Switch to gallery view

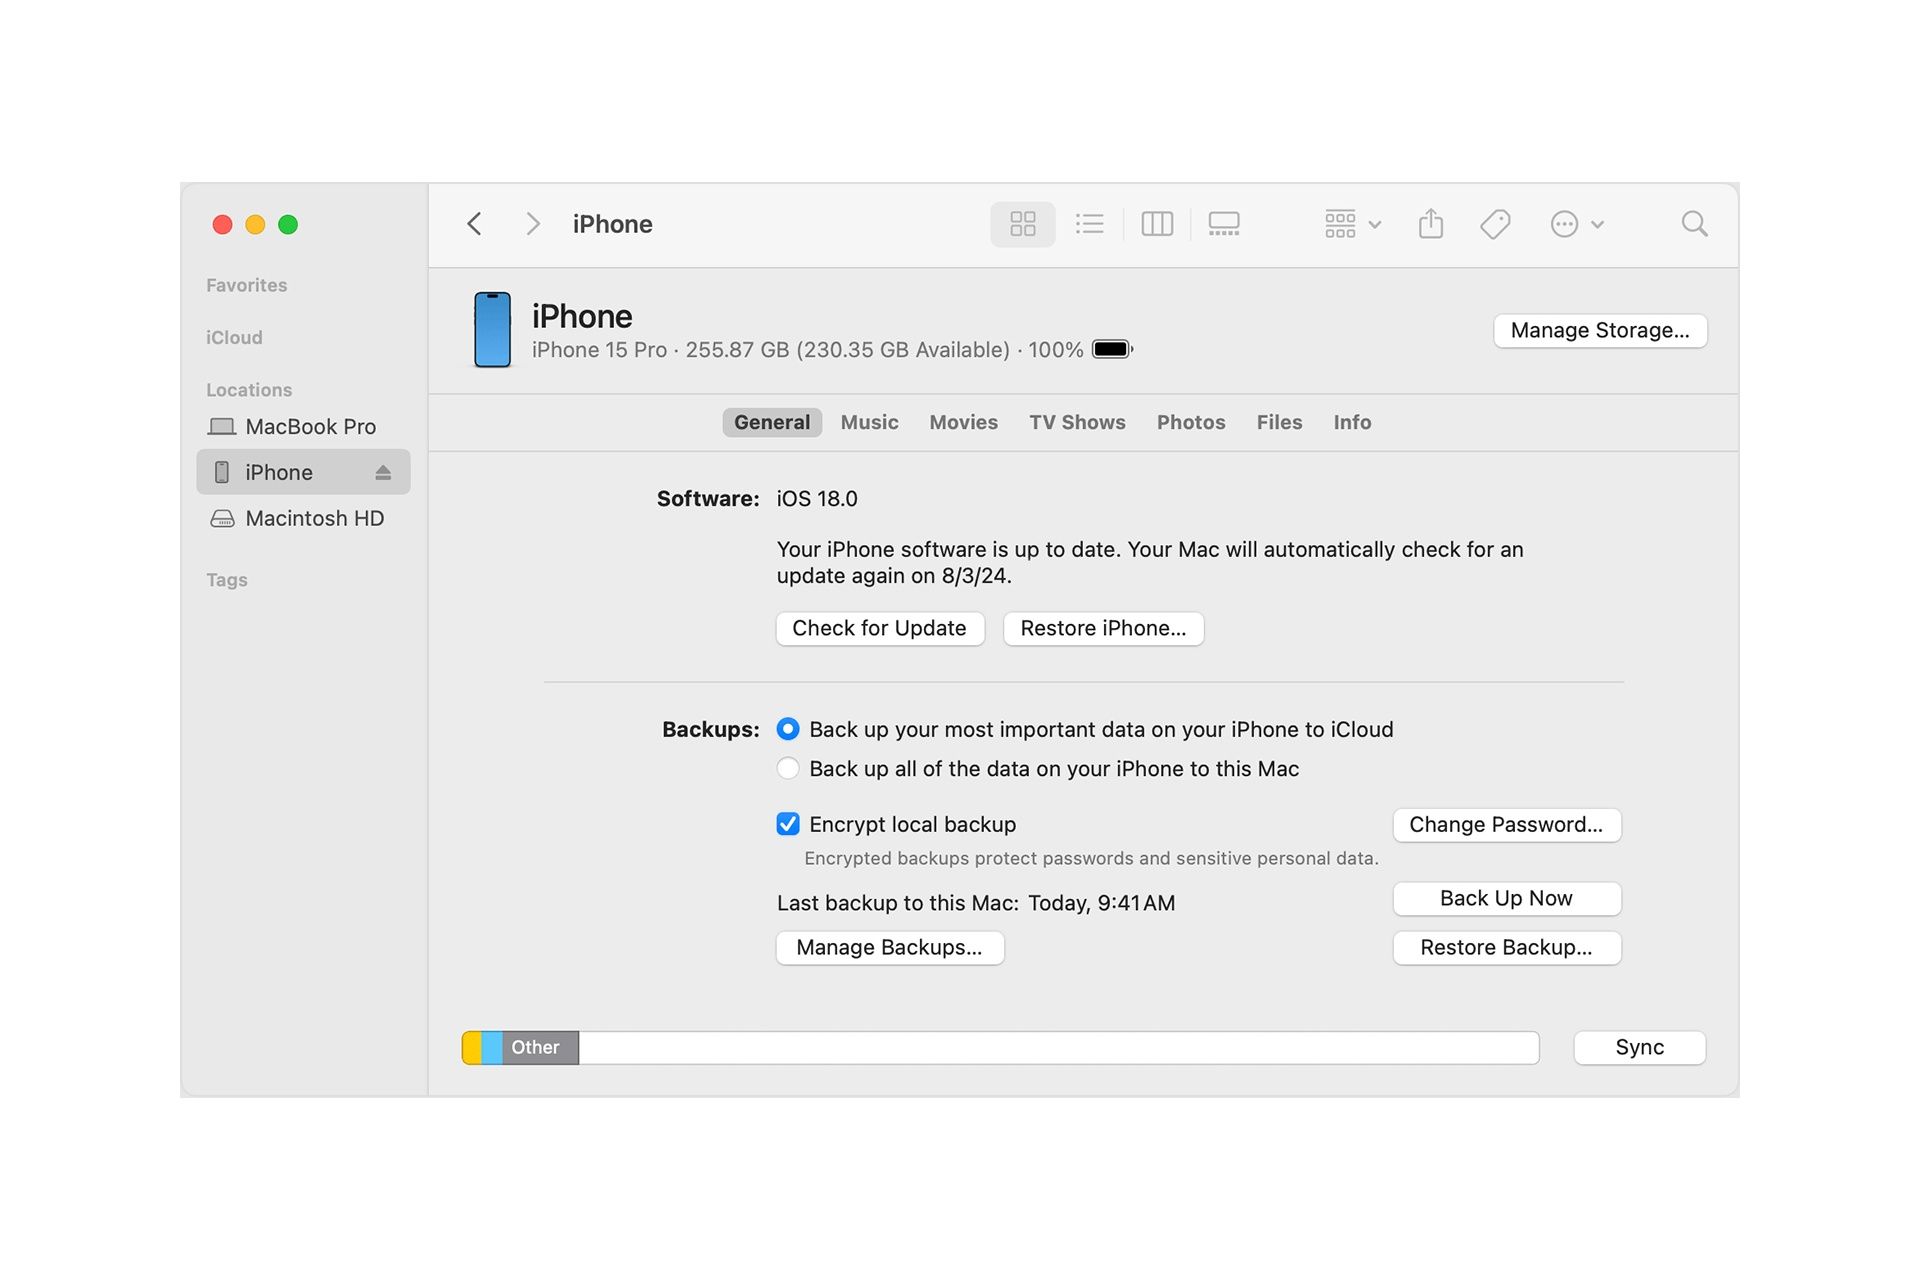tap(1224, 224)
